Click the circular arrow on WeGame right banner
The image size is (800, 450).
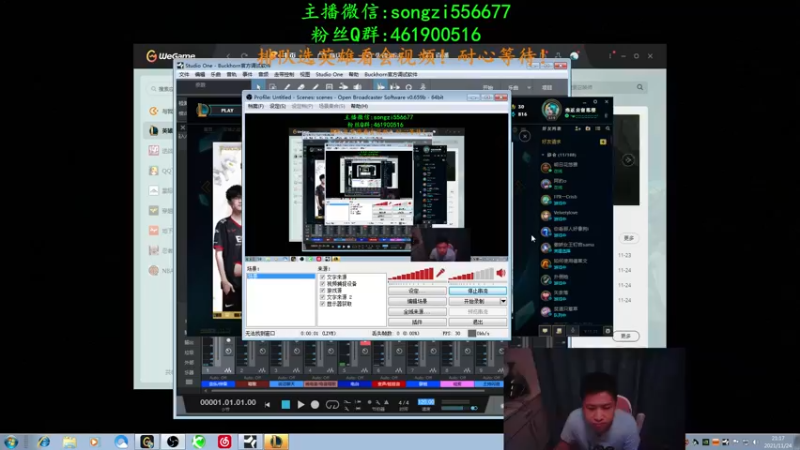point(628,160)
